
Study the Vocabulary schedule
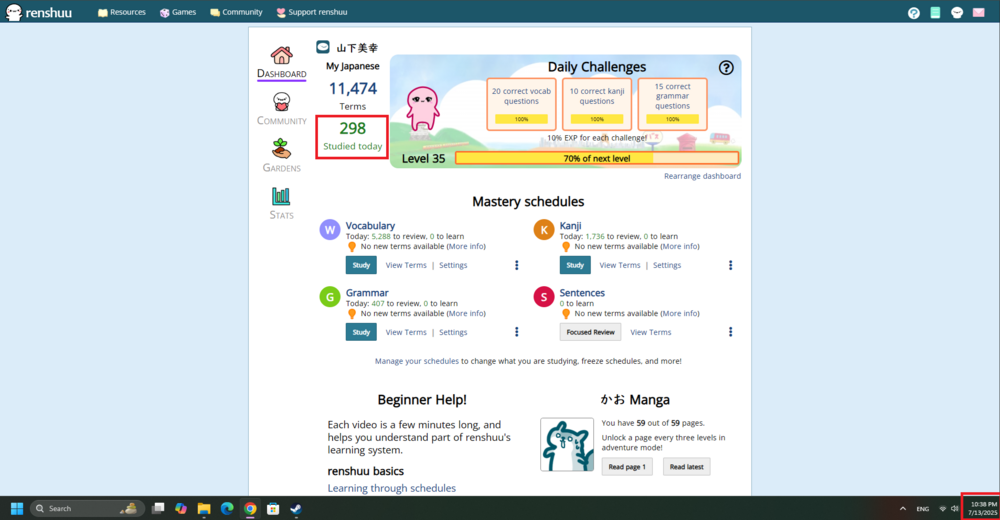[361, 265]
